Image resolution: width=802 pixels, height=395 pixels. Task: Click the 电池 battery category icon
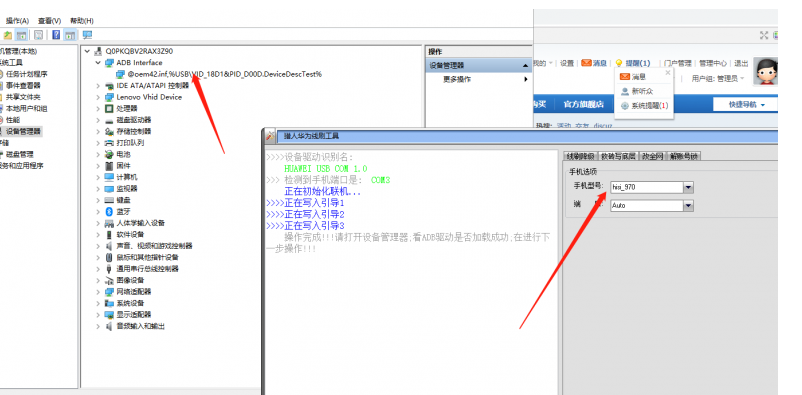(x=108, y=154)
